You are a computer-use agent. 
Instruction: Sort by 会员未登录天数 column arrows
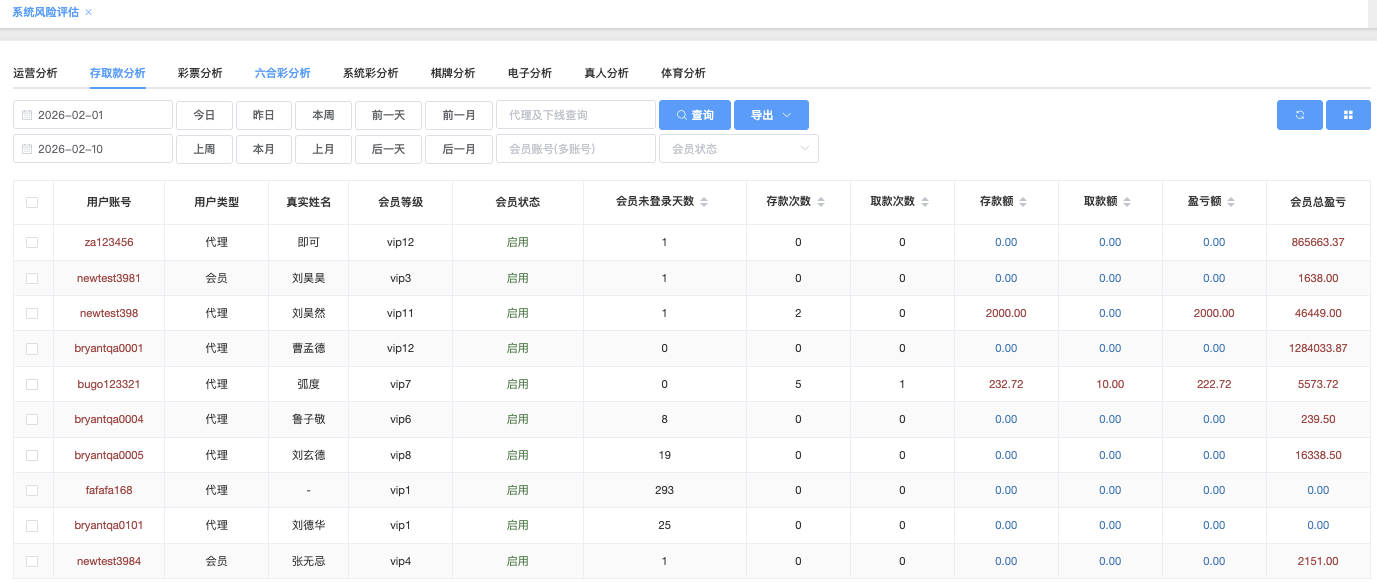(x=704, y=202)
